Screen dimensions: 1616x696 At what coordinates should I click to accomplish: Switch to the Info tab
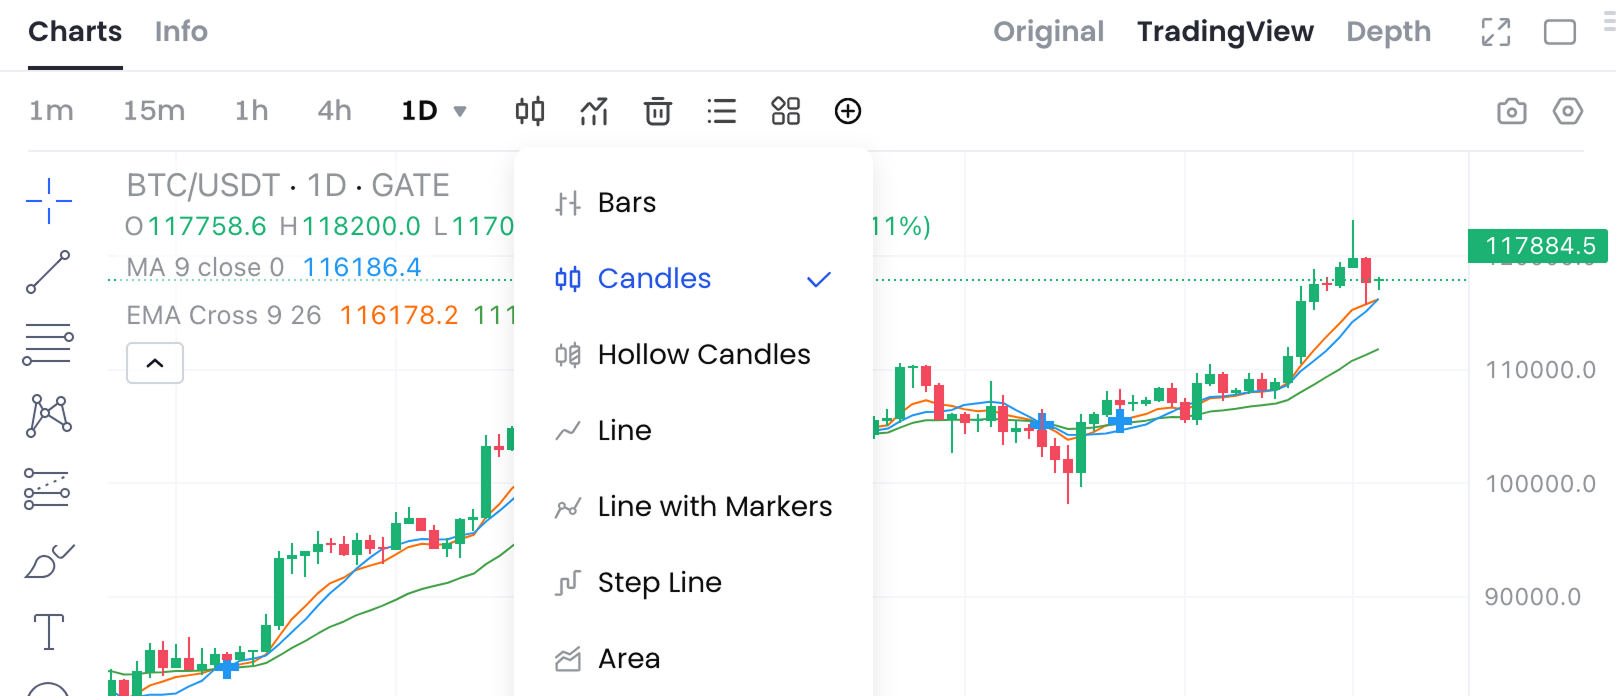click(x=181, y=32)
